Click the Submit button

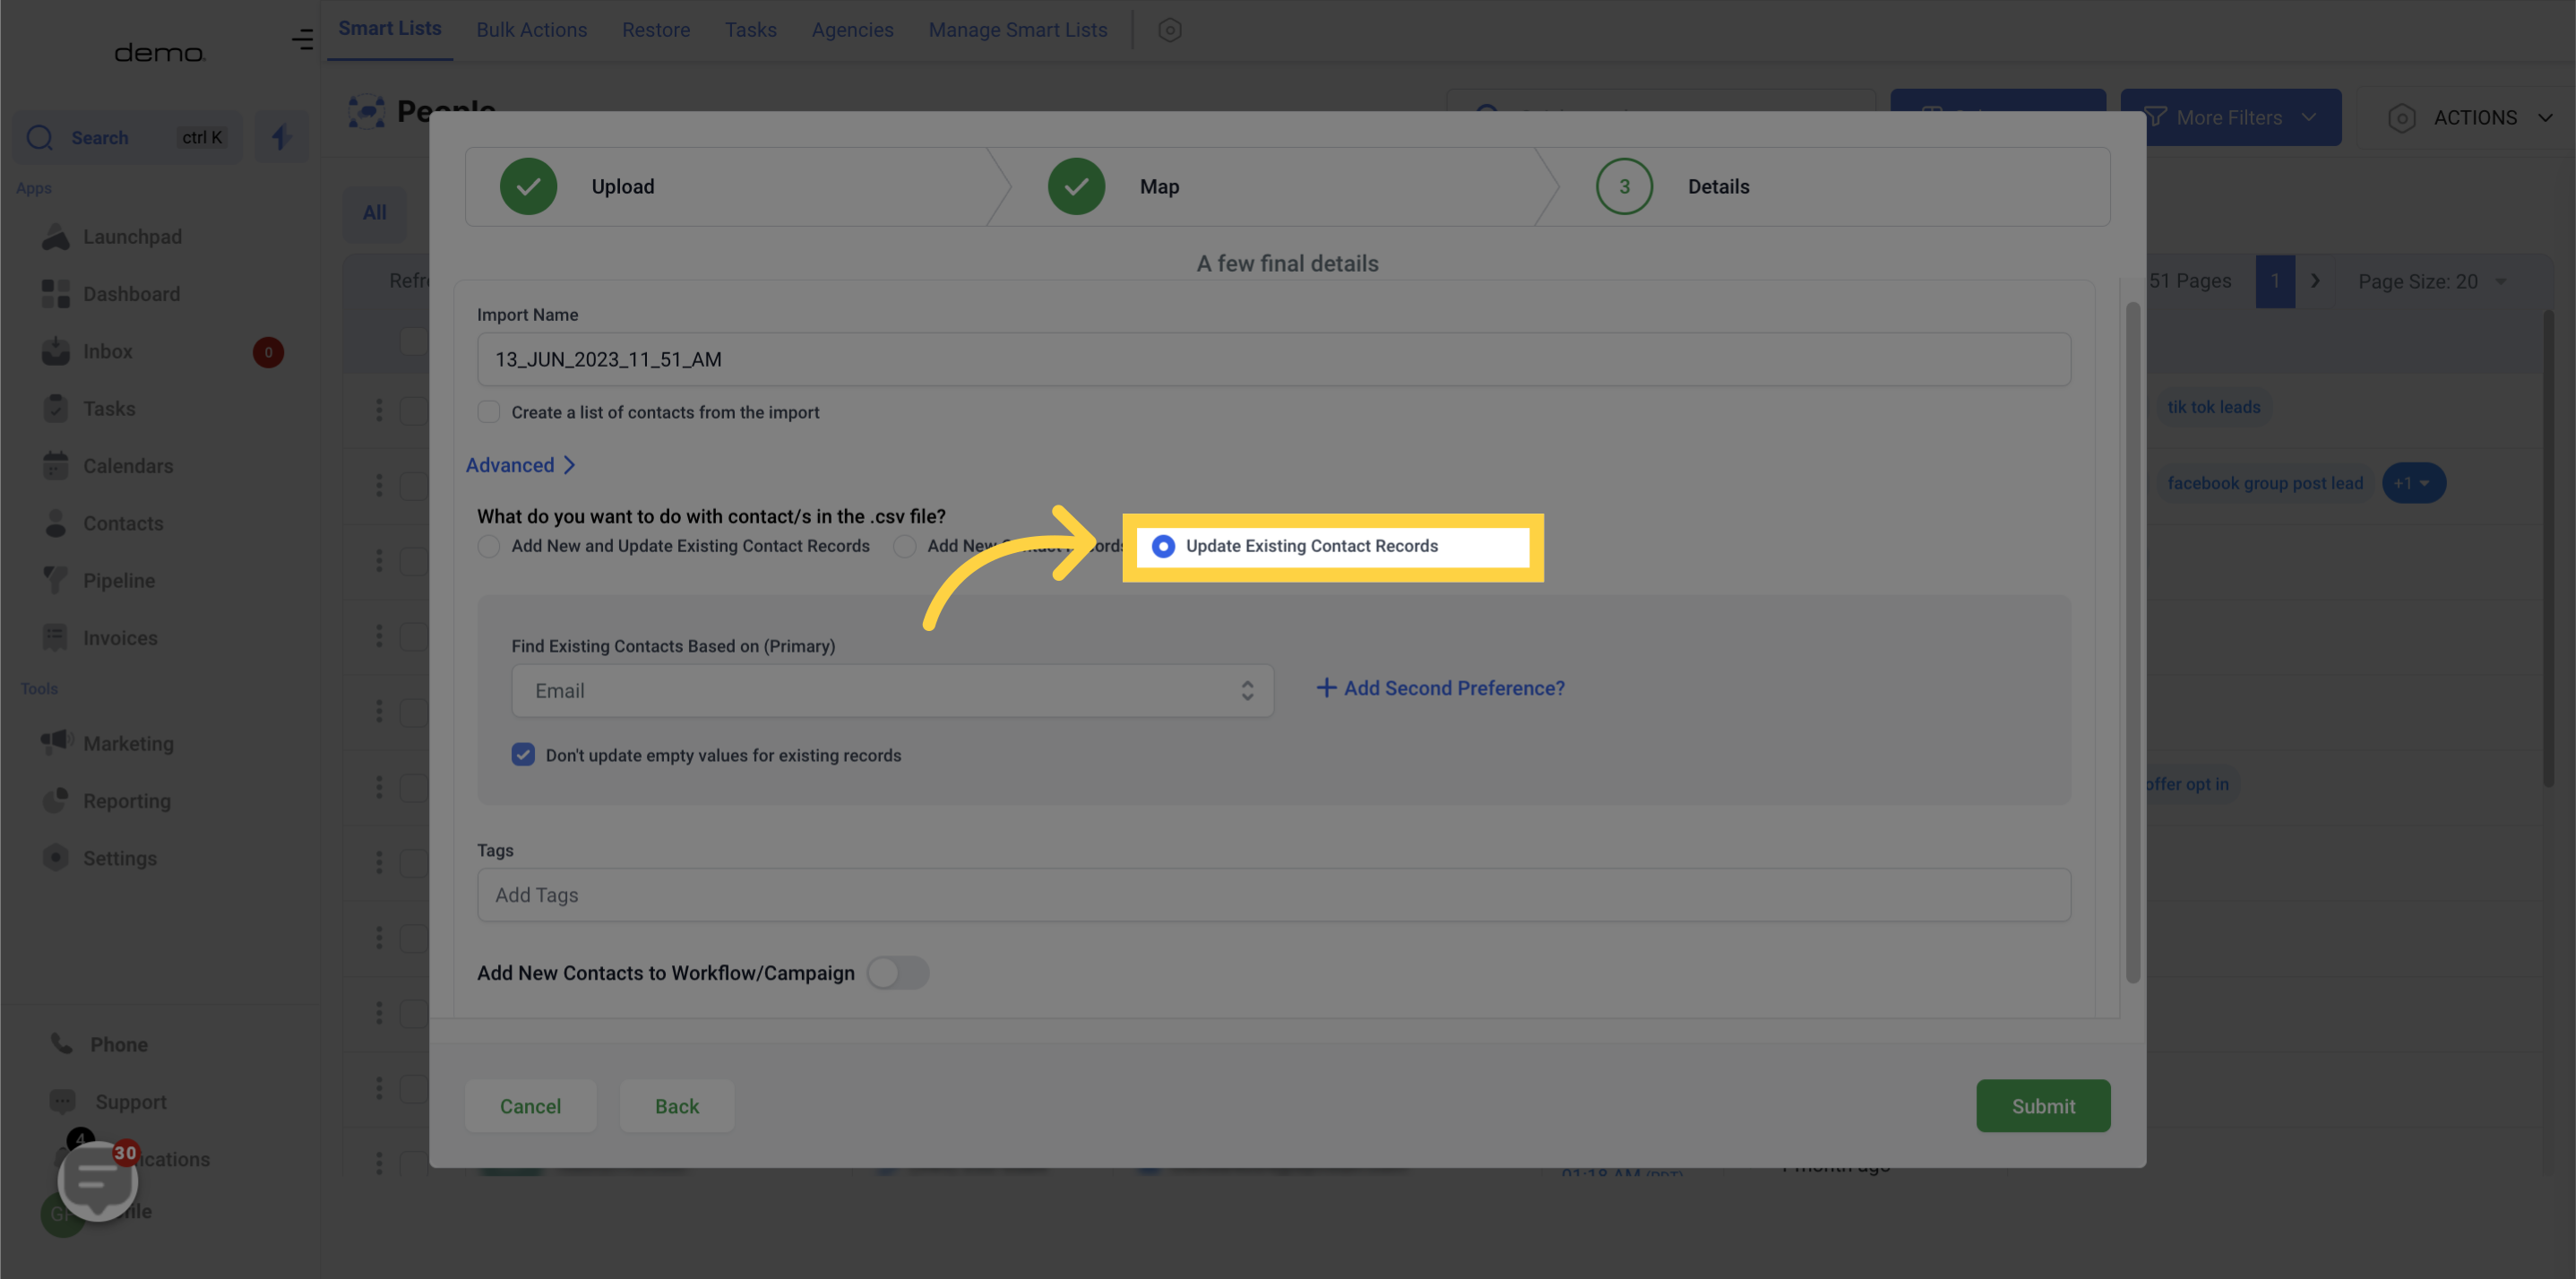[2042, 1105]
